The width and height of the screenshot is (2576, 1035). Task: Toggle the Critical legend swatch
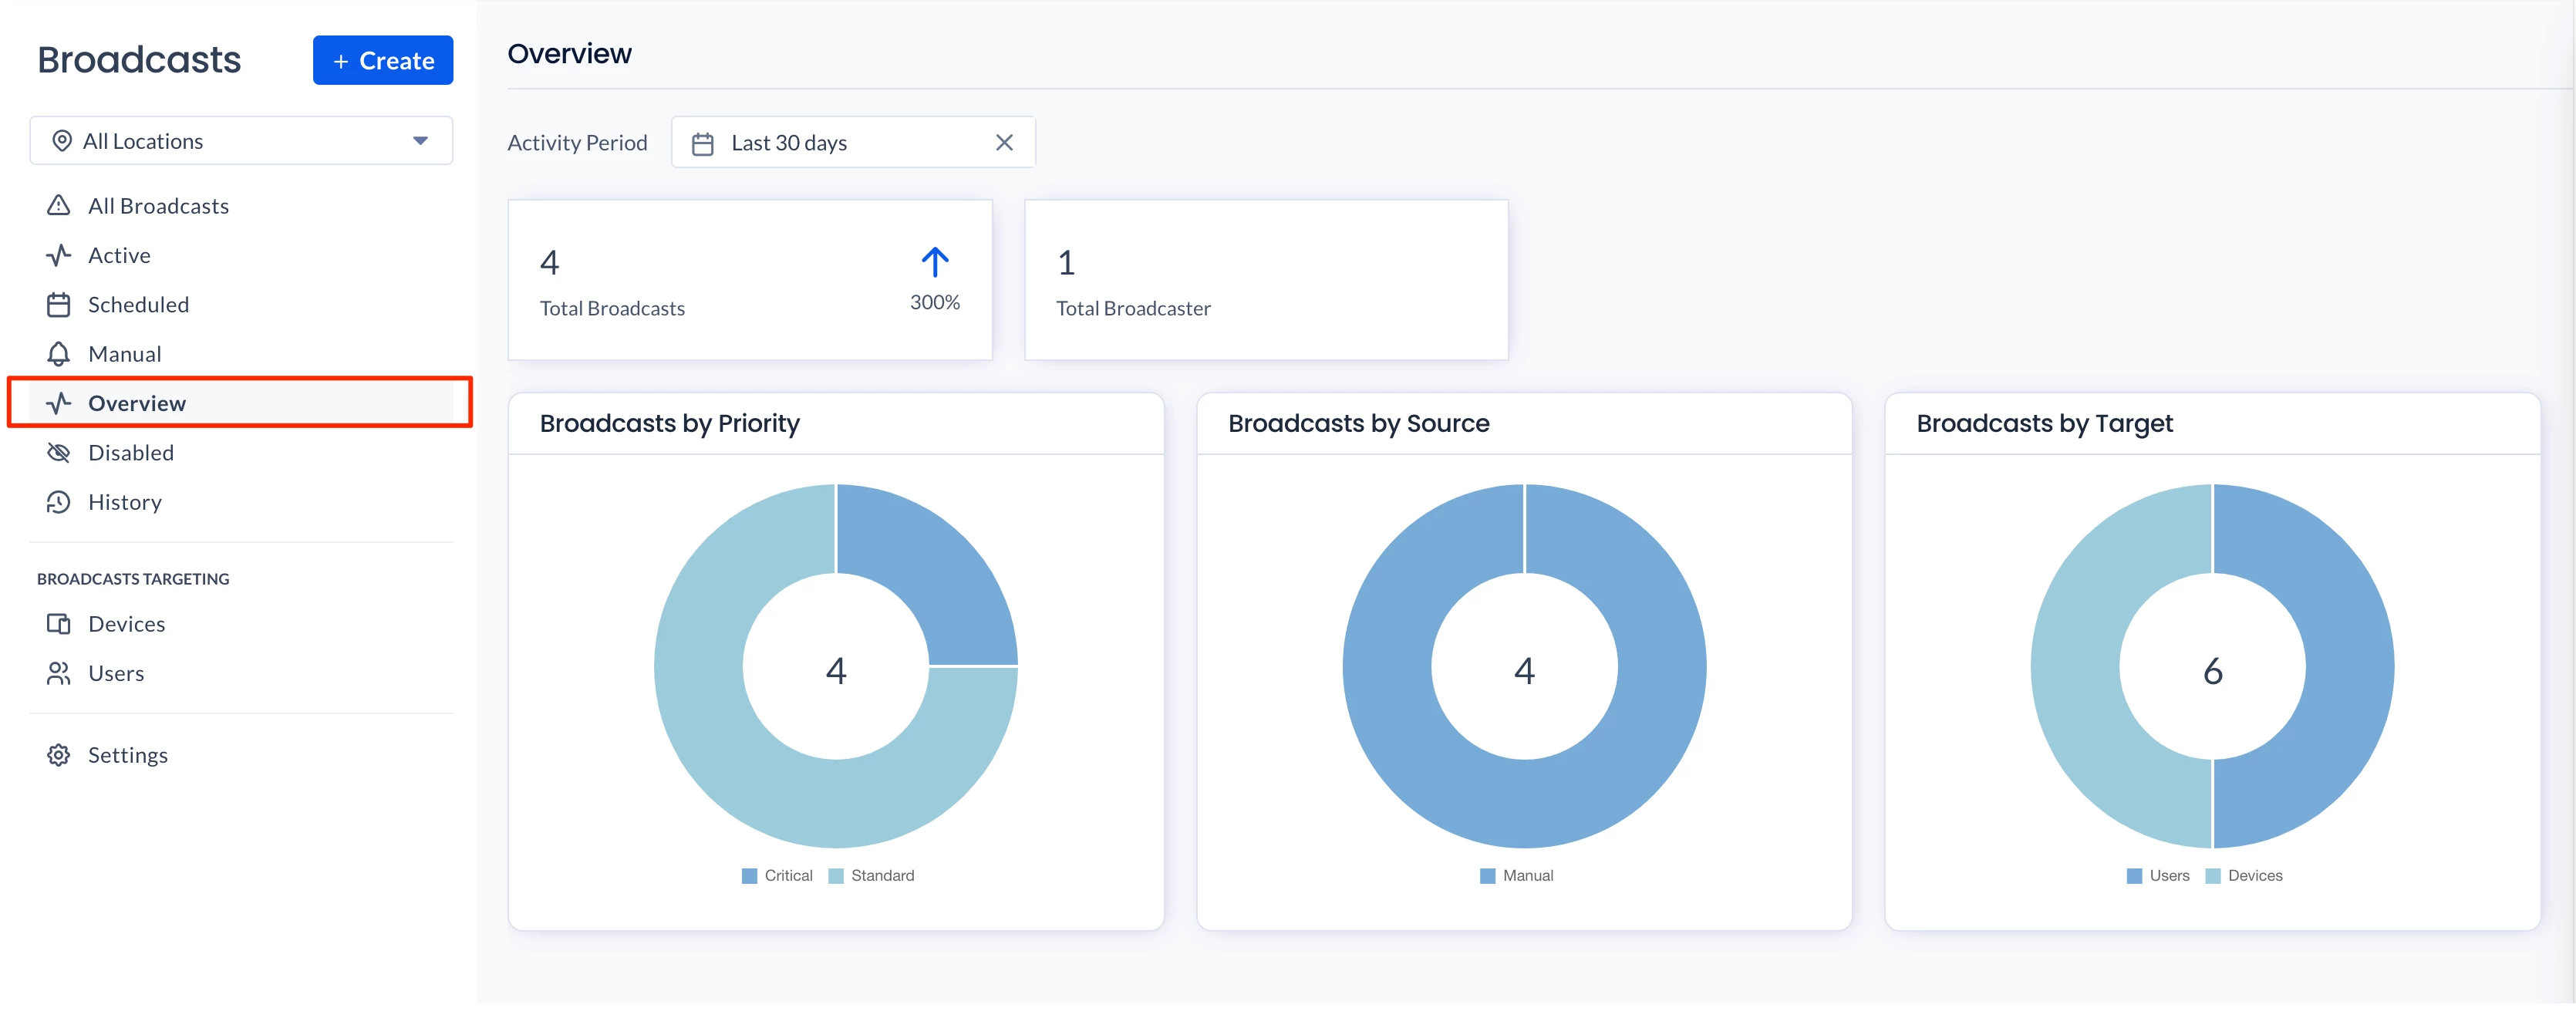tap(749, 876)
